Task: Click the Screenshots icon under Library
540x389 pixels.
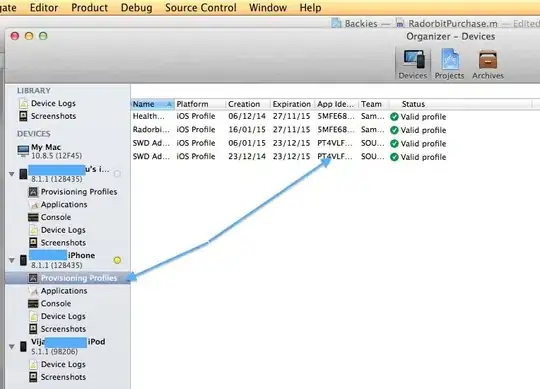Action: (23, 116)
